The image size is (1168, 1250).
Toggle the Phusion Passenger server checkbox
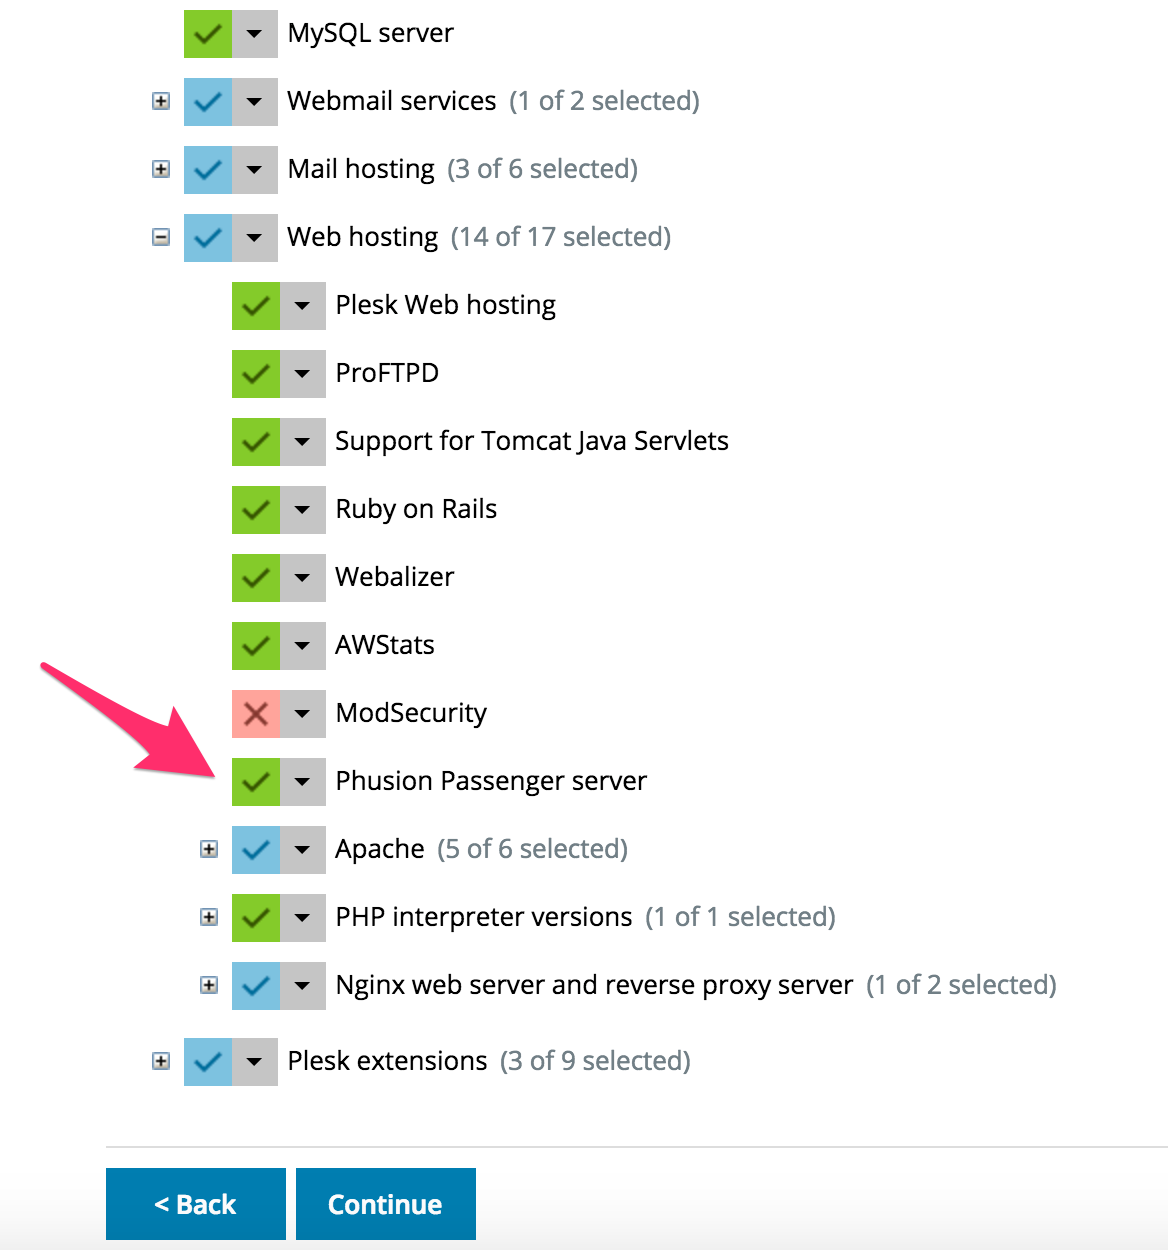254,781
